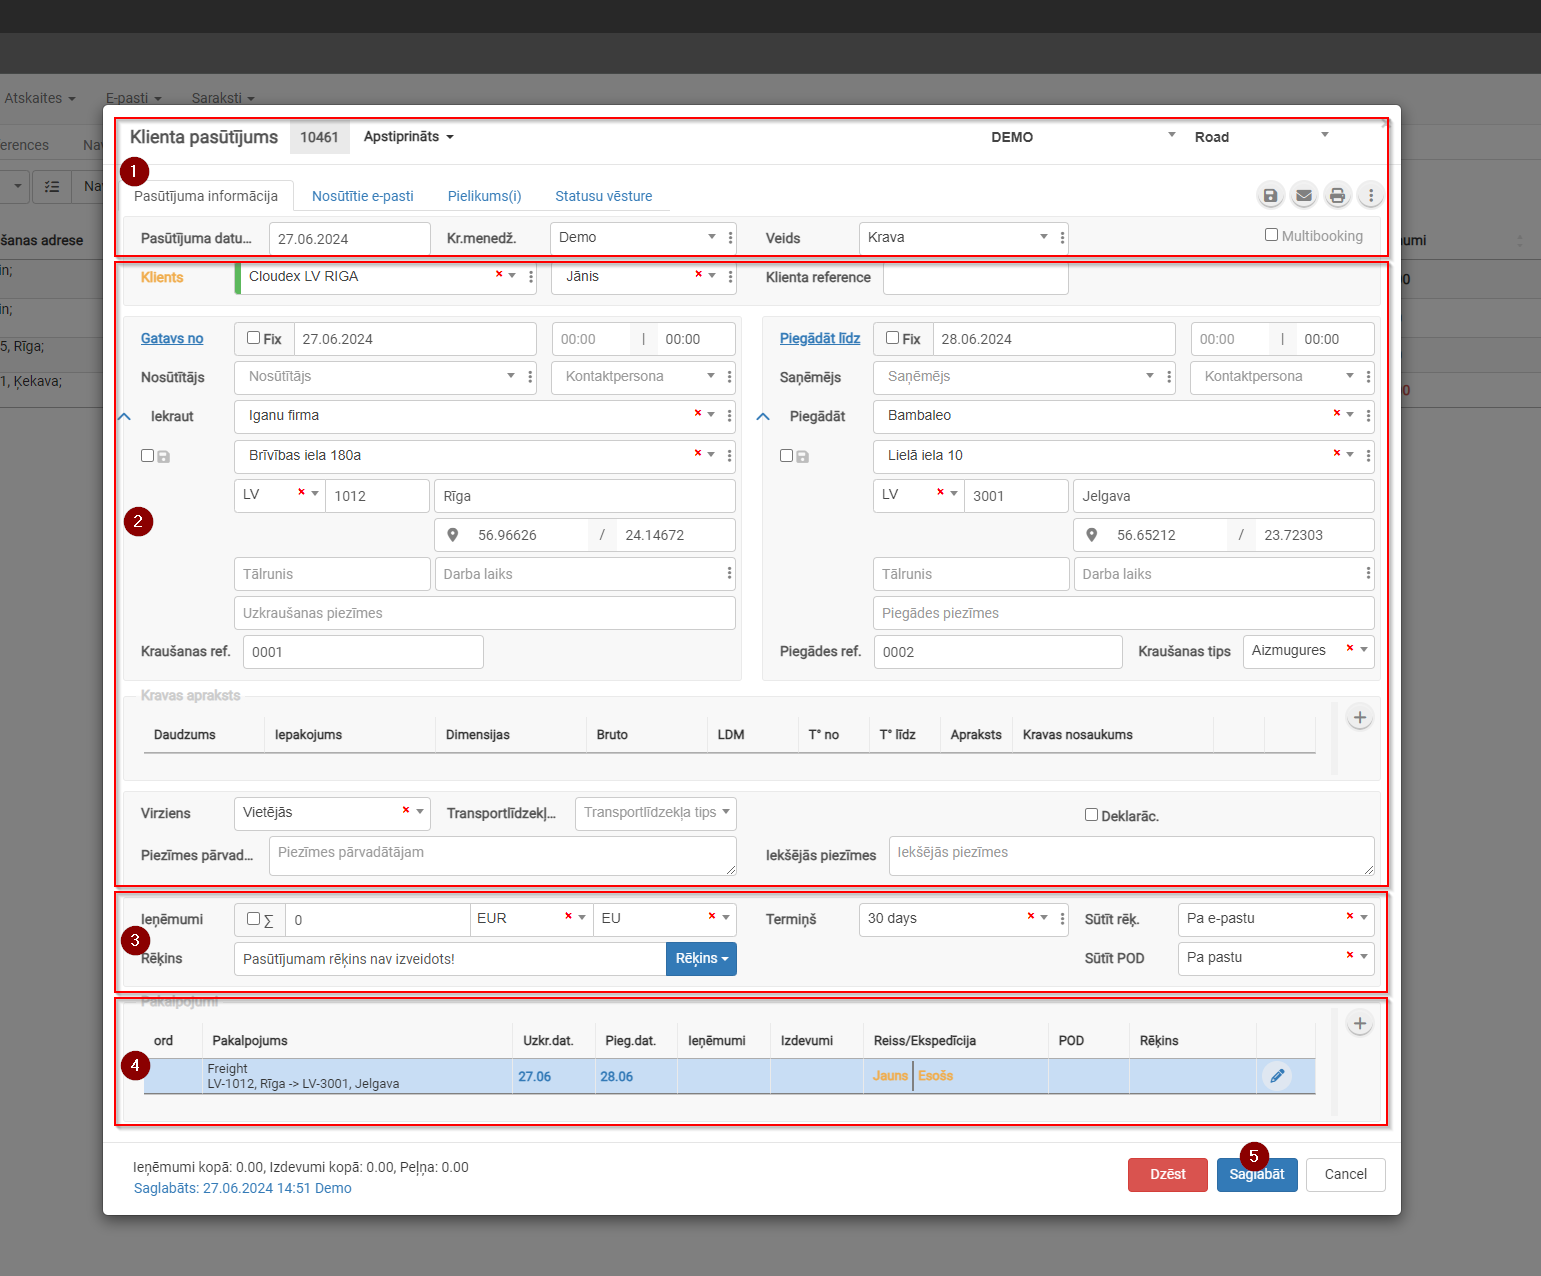The image size is (1541, 1276).
Task: Open the Atskaites menu in background
Action: click(x=39, y=98)
